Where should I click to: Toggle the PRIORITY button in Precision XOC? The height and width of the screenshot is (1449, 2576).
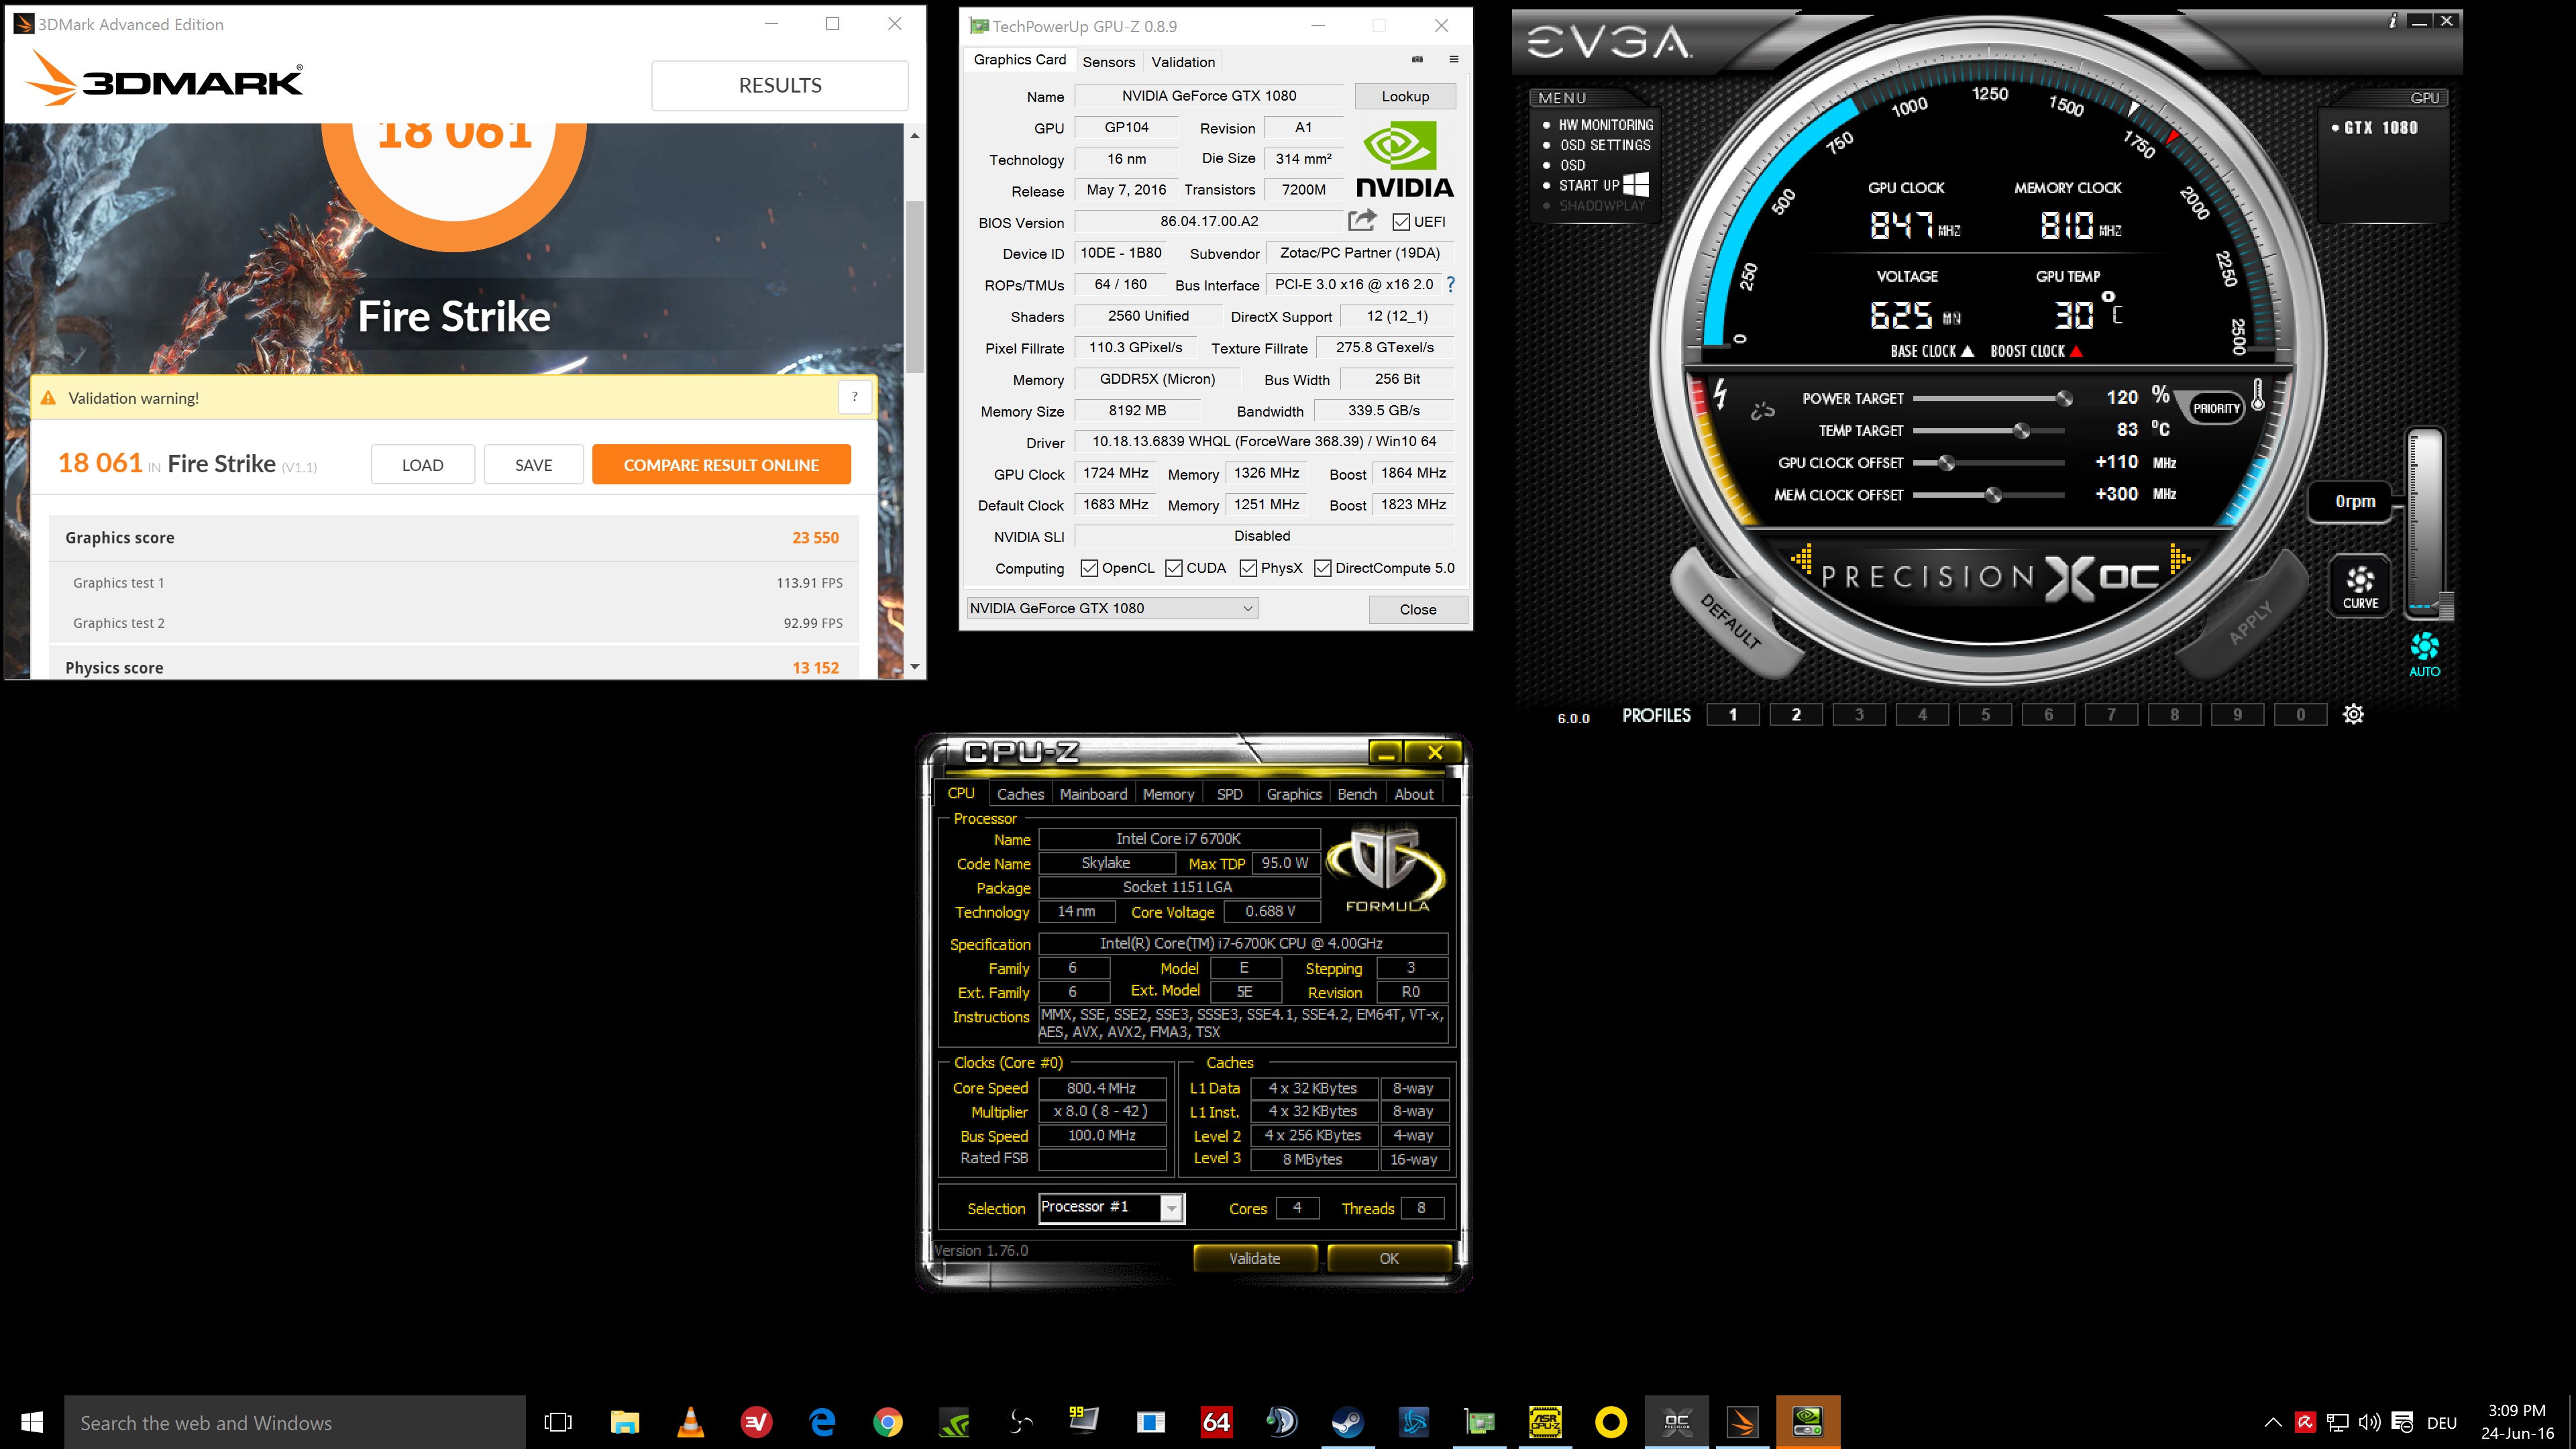[2216, 408]
